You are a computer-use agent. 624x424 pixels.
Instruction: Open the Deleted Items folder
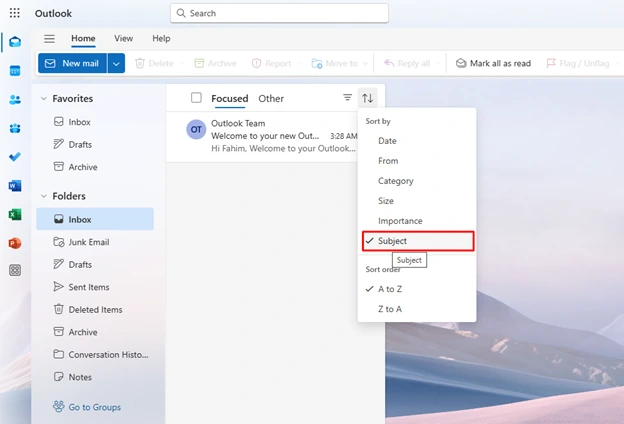tap(95, 309)
